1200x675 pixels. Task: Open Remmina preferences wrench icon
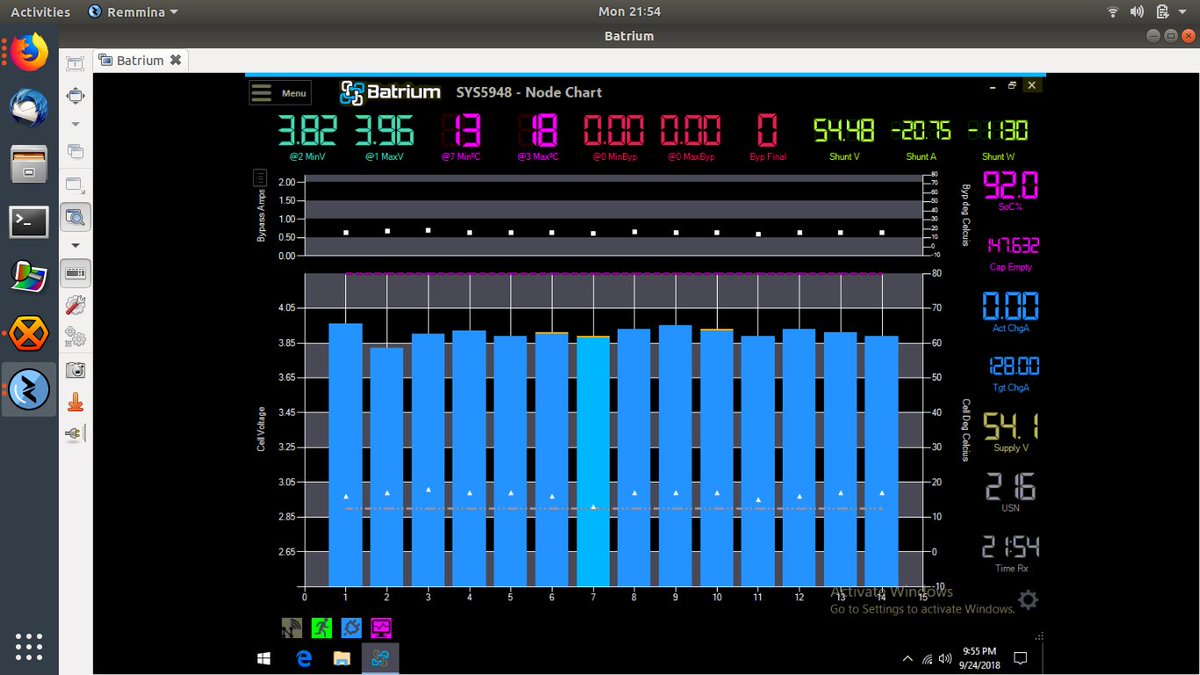[x=75, y=305]
